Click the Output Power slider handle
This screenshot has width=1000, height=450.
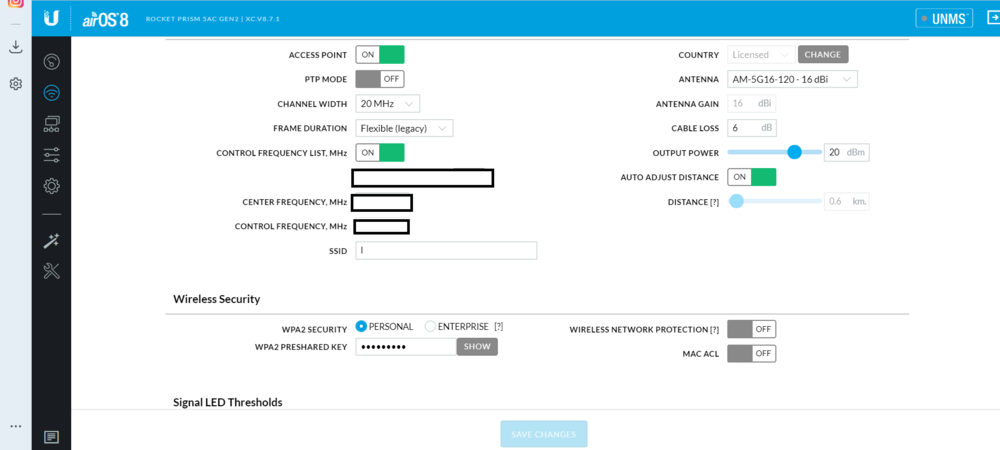point(794,152)
